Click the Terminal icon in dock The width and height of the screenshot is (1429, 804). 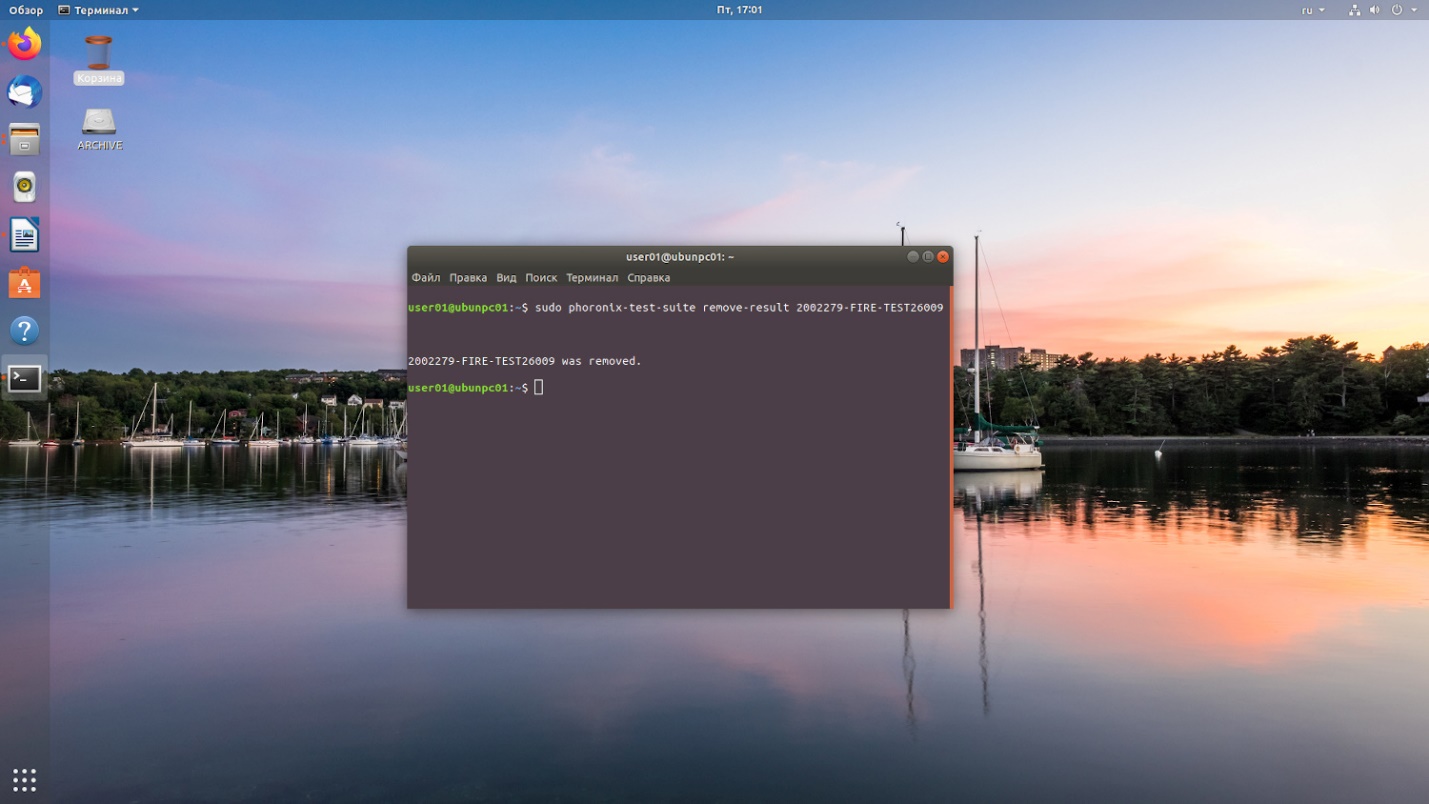click(24, 379)
